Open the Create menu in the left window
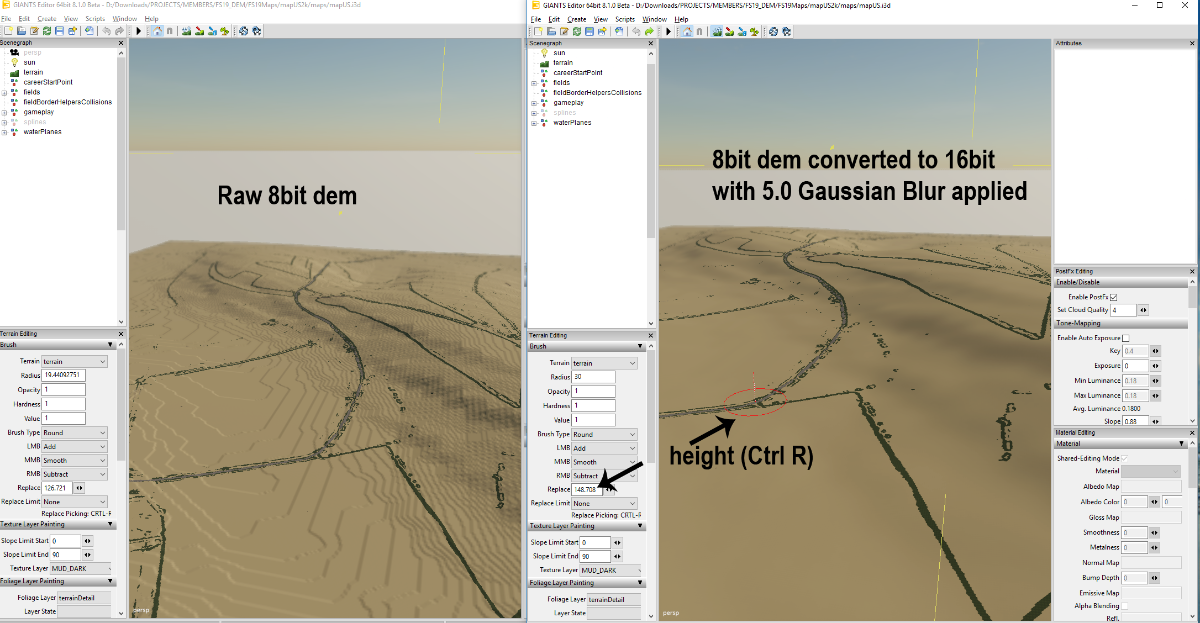Image resolution: width=1200 pixels, height=623 pixels. [47, 19]
